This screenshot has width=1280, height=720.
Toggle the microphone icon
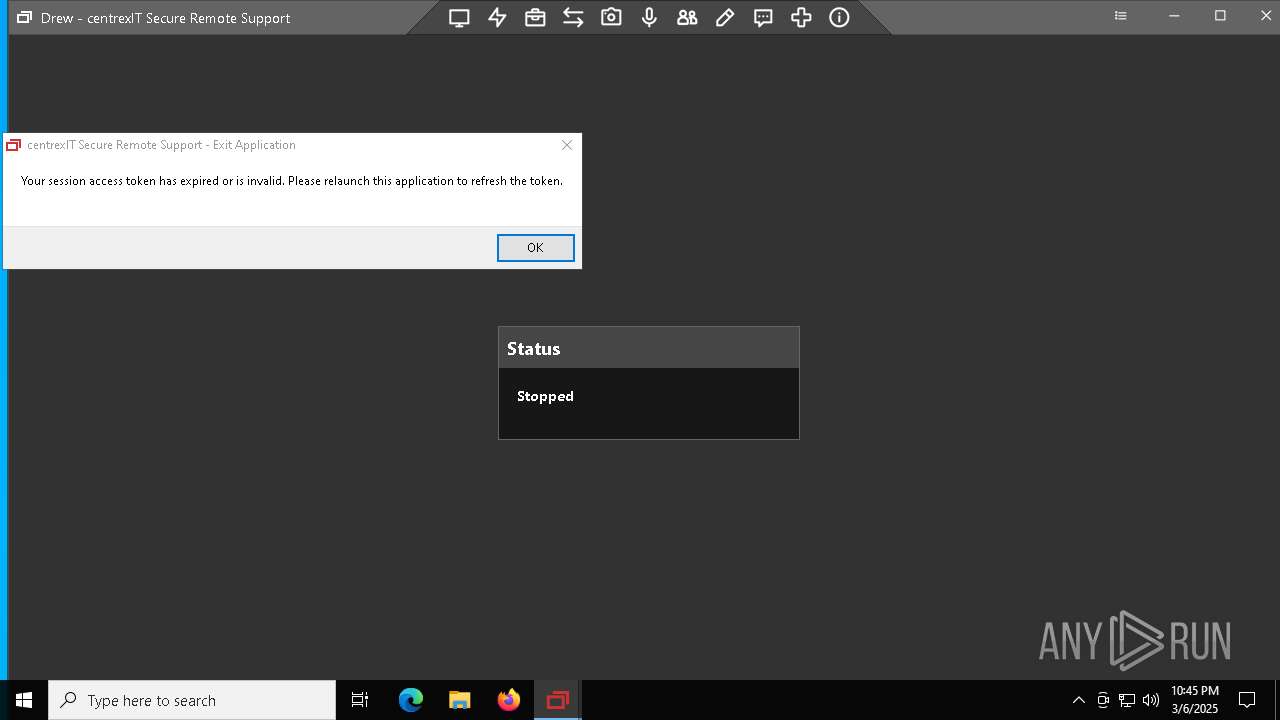point(649,17)
